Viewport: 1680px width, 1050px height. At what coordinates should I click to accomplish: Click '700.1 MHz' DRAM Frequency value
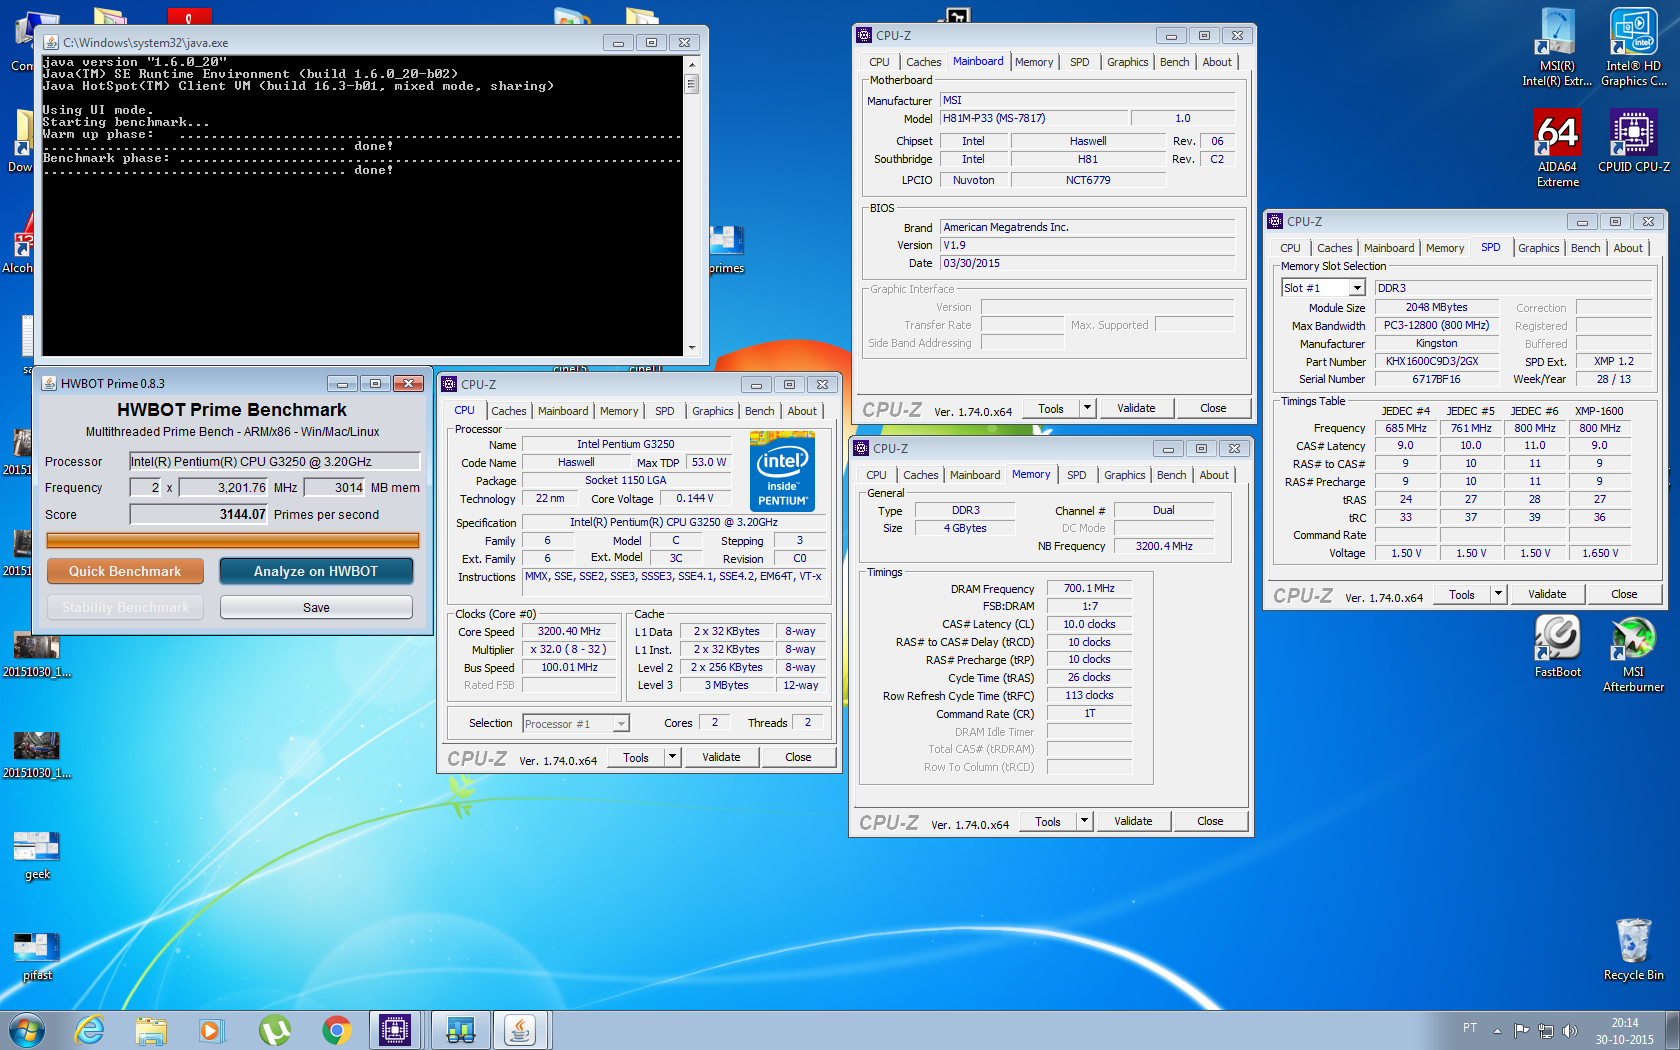click(1089, 588)
